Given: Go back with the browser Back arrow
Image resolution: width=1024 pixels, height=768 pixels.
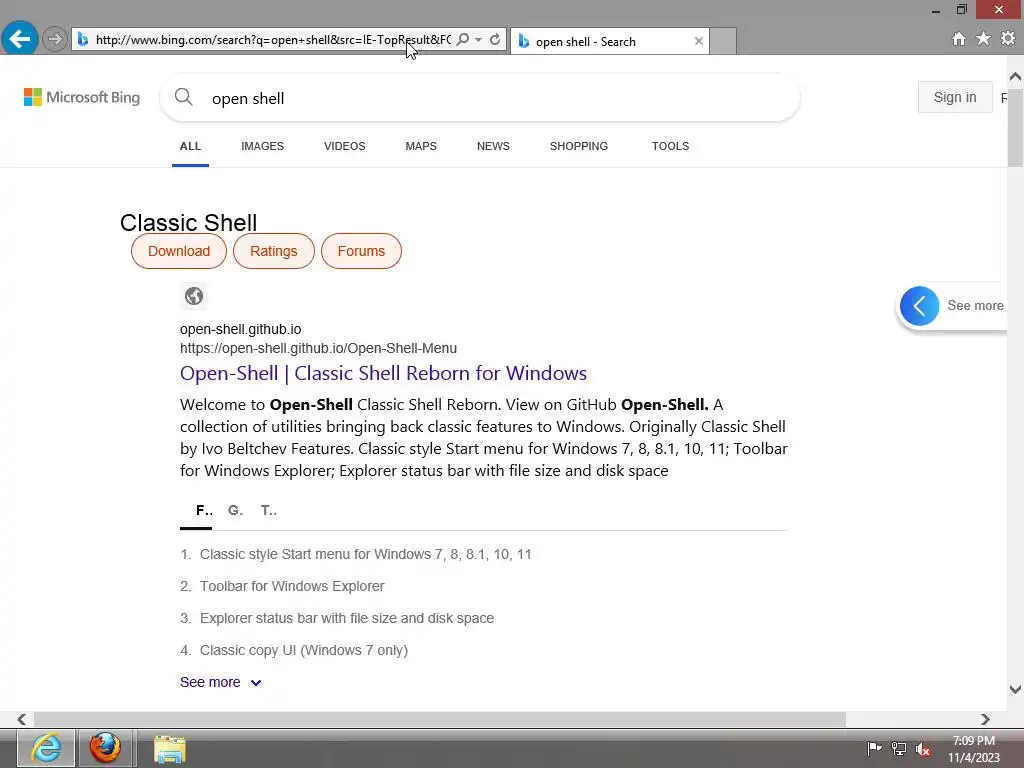Looking at the screenshot, I should coord(20,39).
